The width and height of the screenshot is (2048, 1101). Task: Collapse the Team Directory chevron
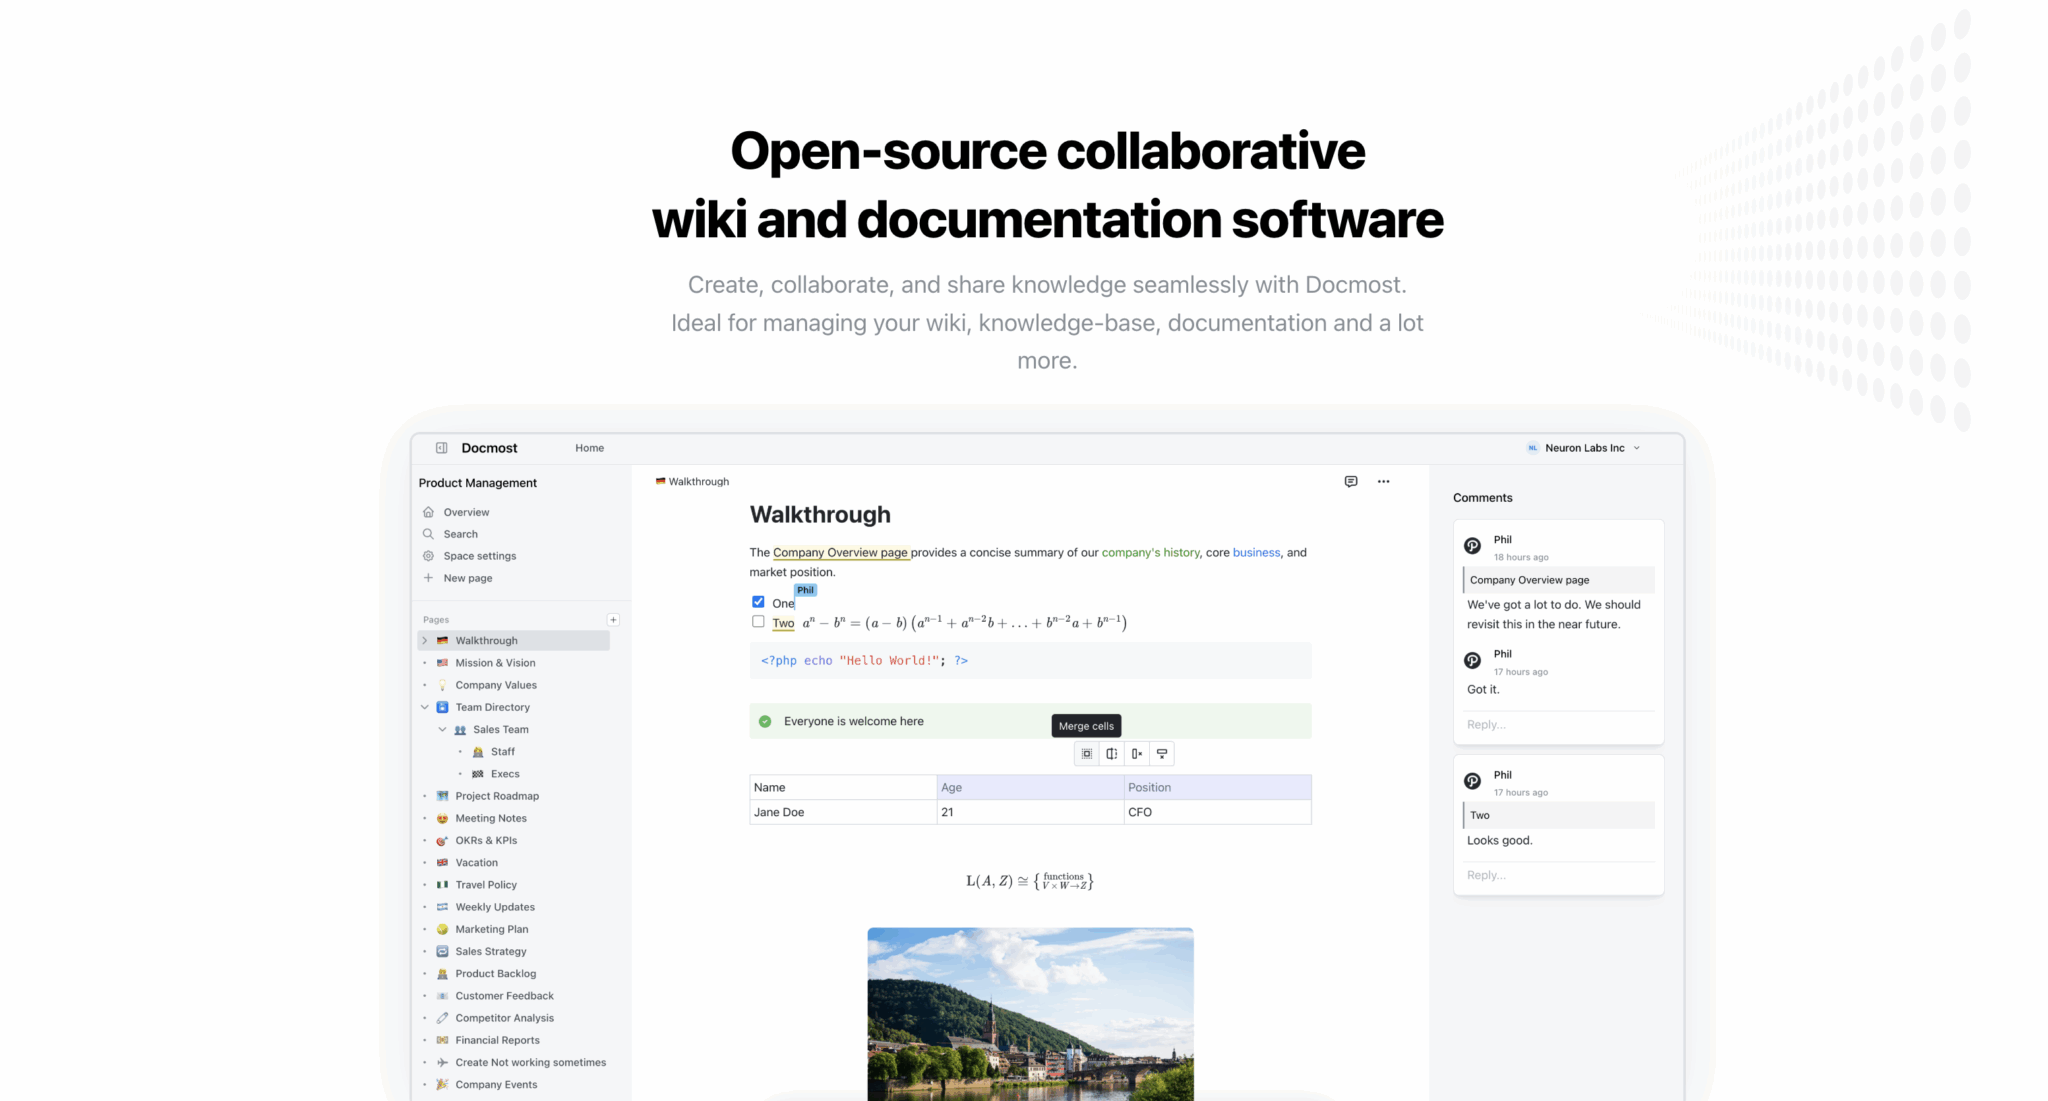pos(425,707)
